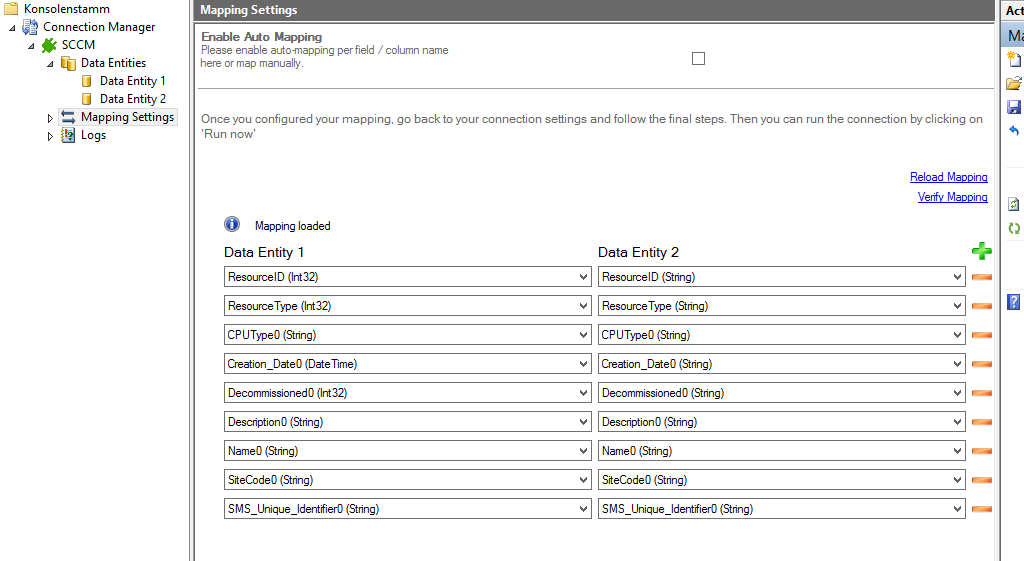The height and width of the screenshot is (561, 1024).
Task: Collapse the Data Entities tree node
Action: click(51, 64)
